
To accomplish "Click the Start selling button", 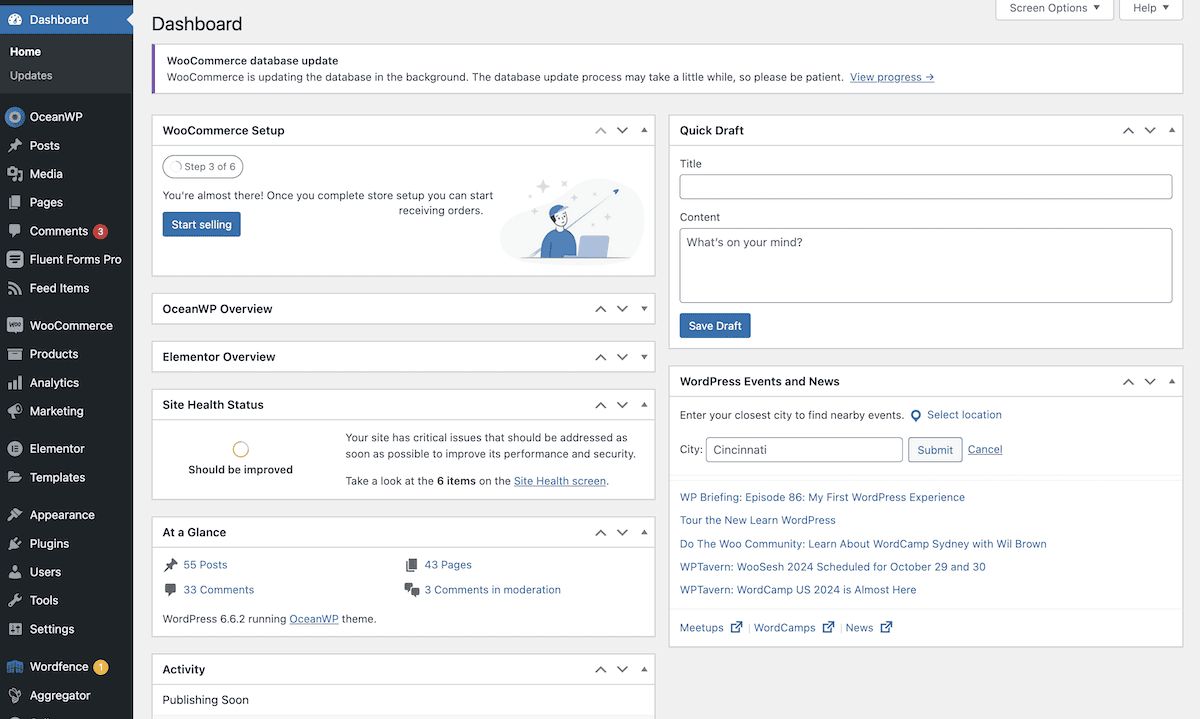I will tap(201, 225).
